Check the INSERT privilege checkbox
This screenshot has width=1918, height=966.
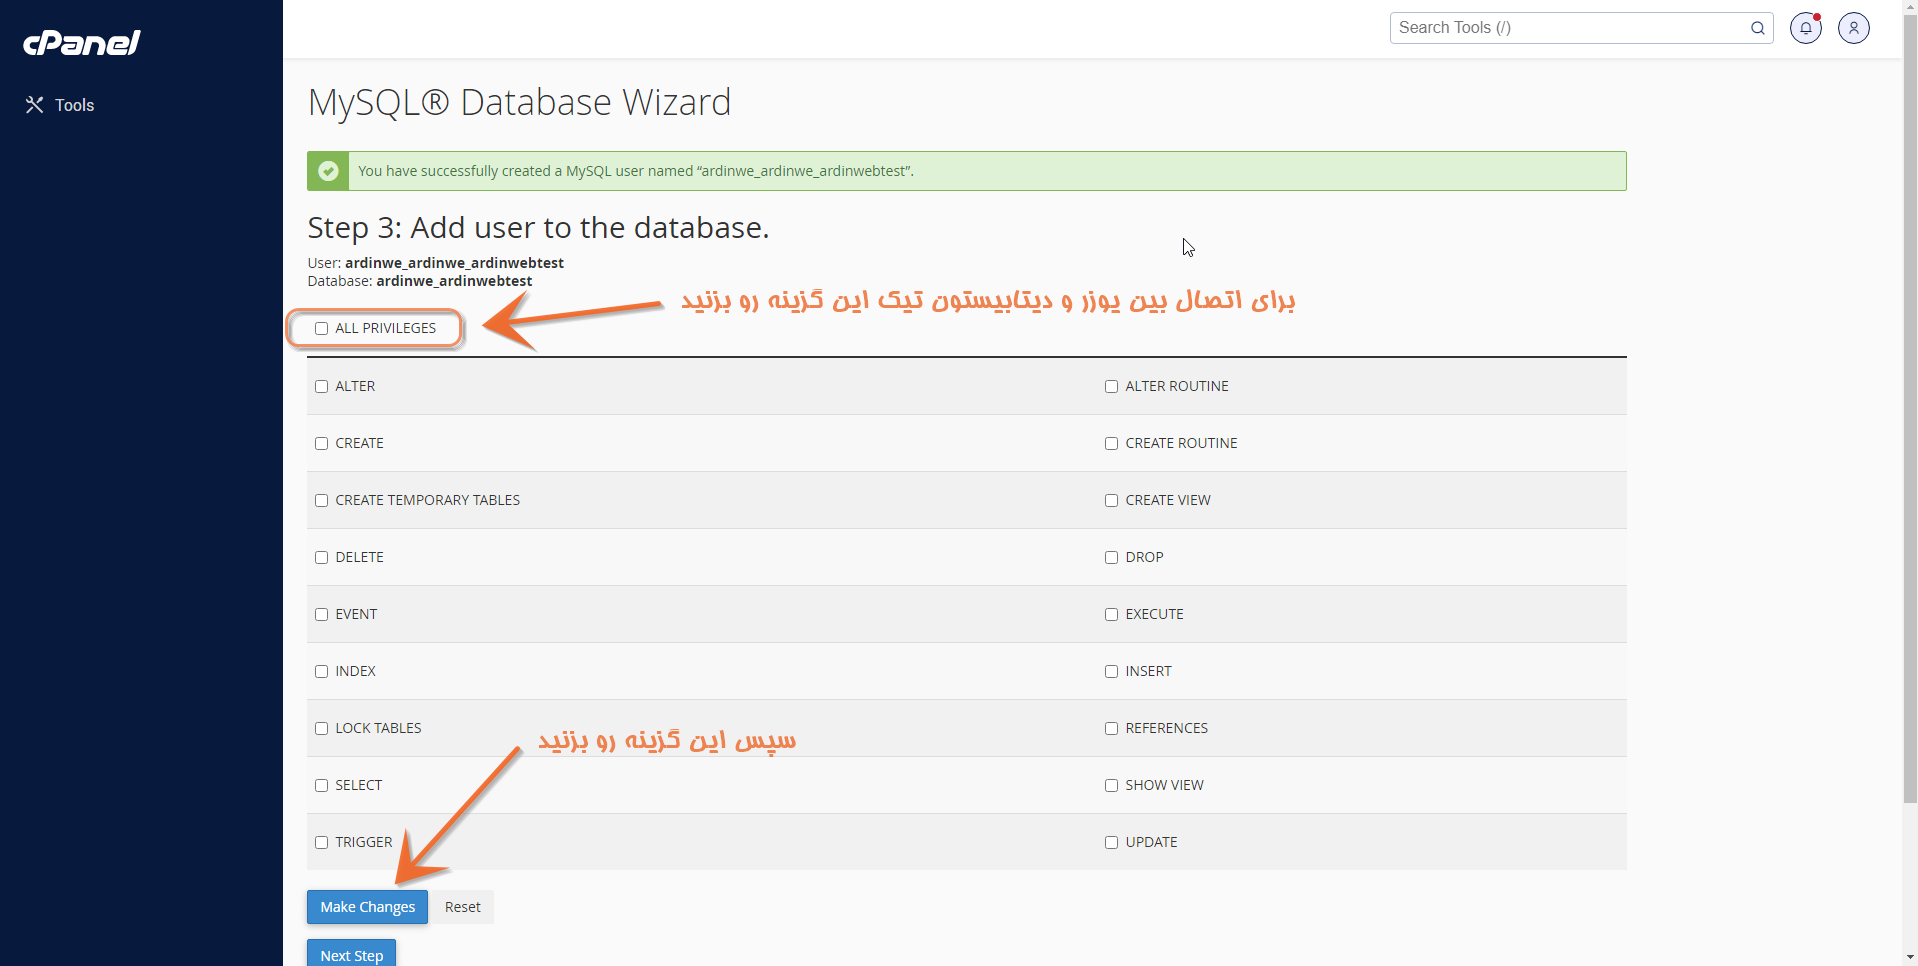tap(1111, 671)
